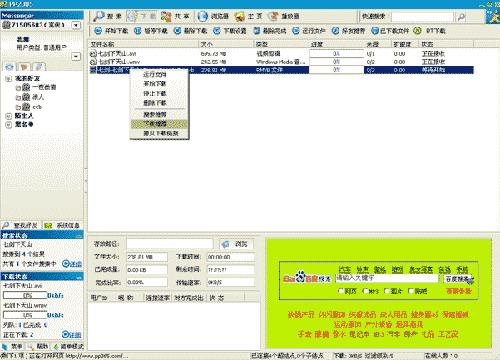The image size is (500, 360).
Task: Click 删除下载 delete download toolbar icon
Action: point(177,31)
